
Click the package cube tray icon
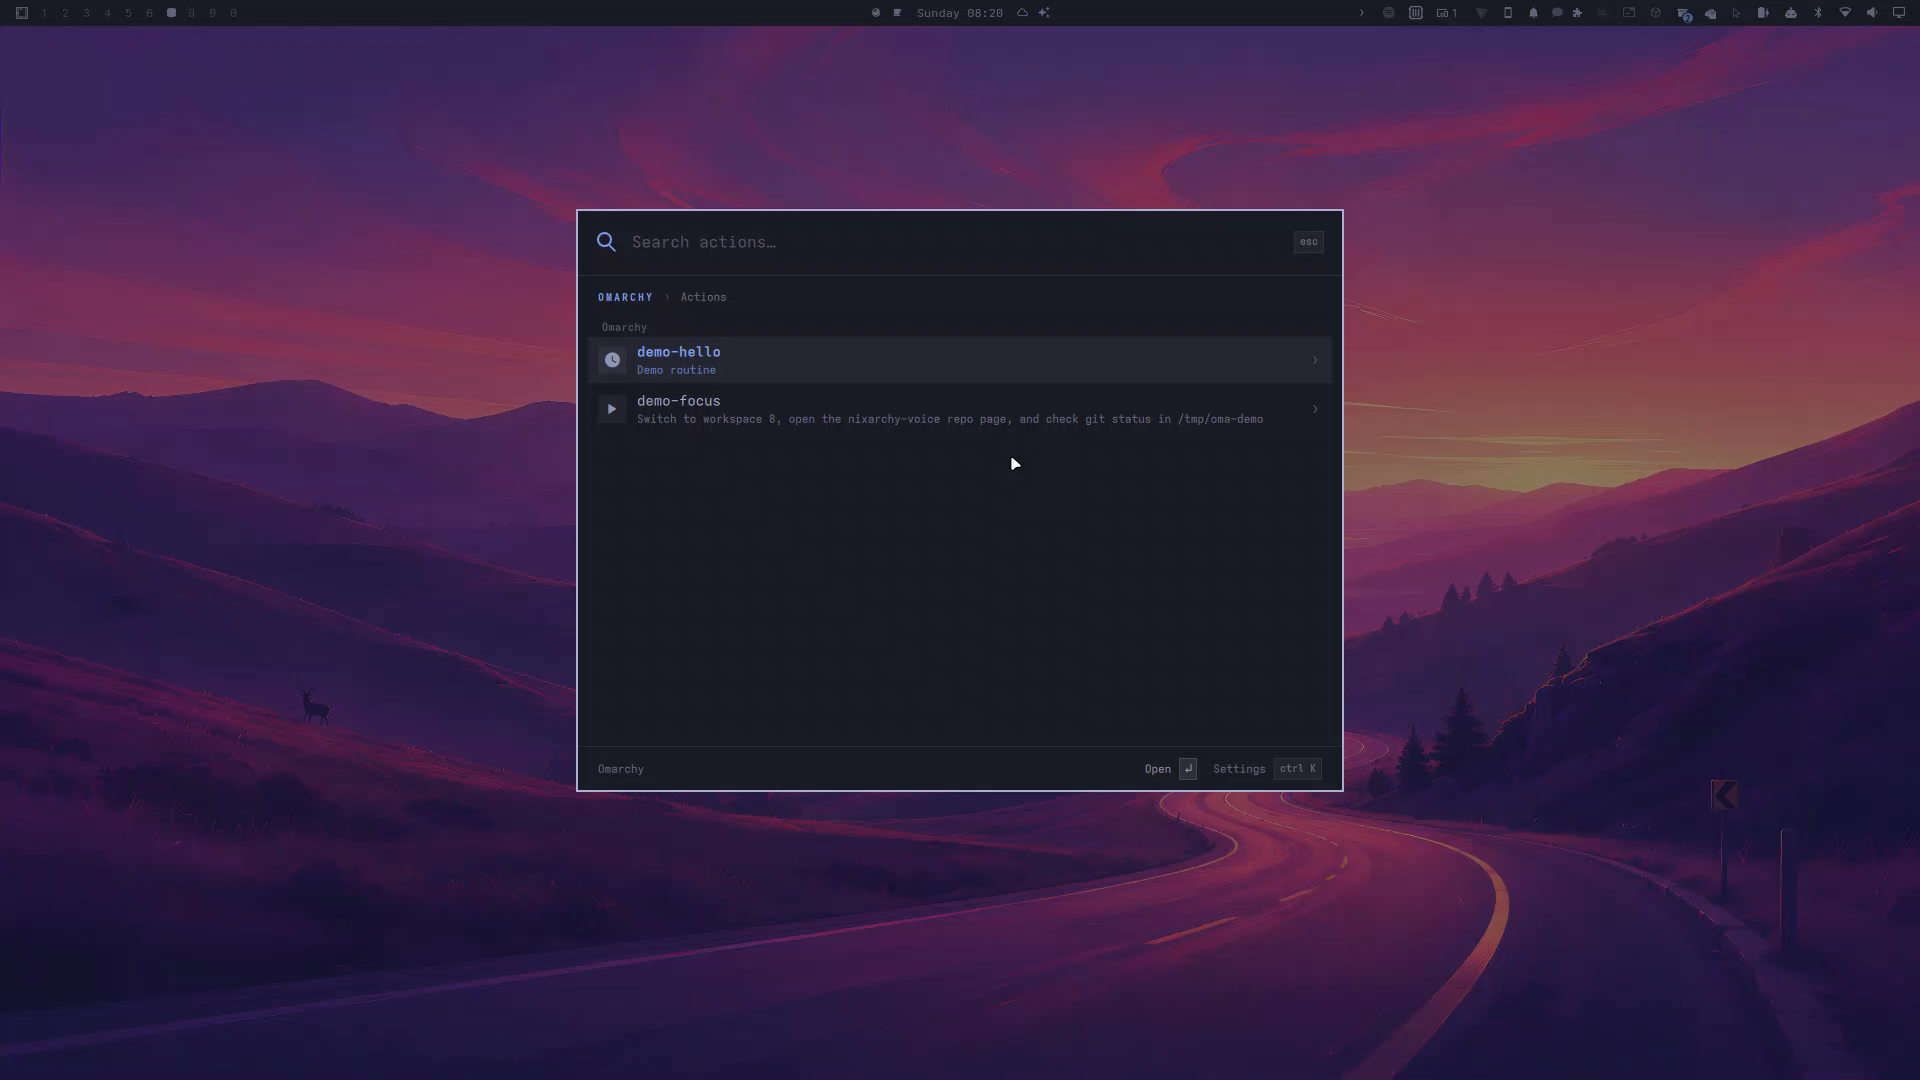pyautogui.click(x=1655, y=13)
